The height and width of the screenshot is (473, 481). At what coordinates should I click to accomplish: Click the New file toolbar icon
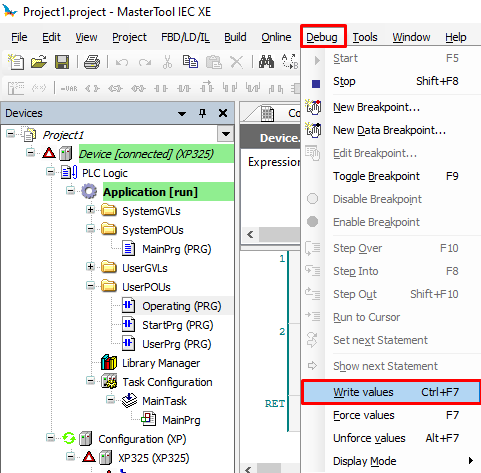tap(16, 62)
